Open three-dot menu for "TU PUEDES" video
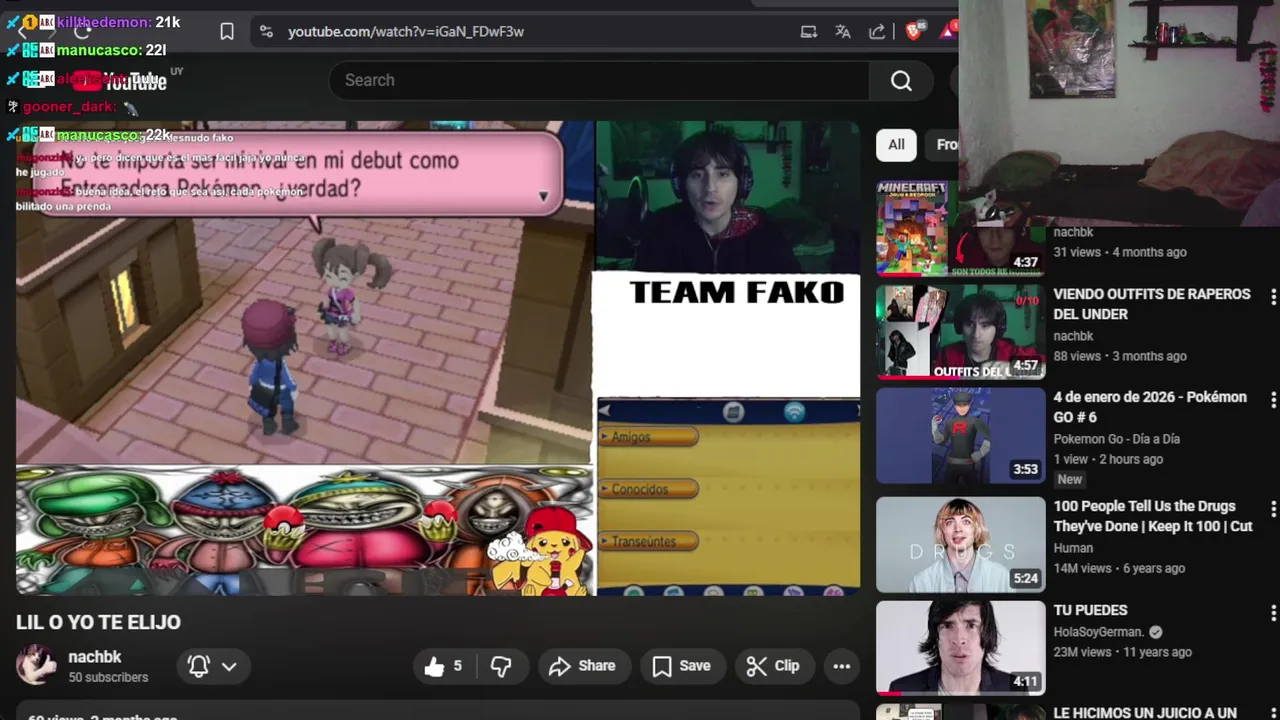The height and width of the screenshot is (720, 1280). point(1273,613)
